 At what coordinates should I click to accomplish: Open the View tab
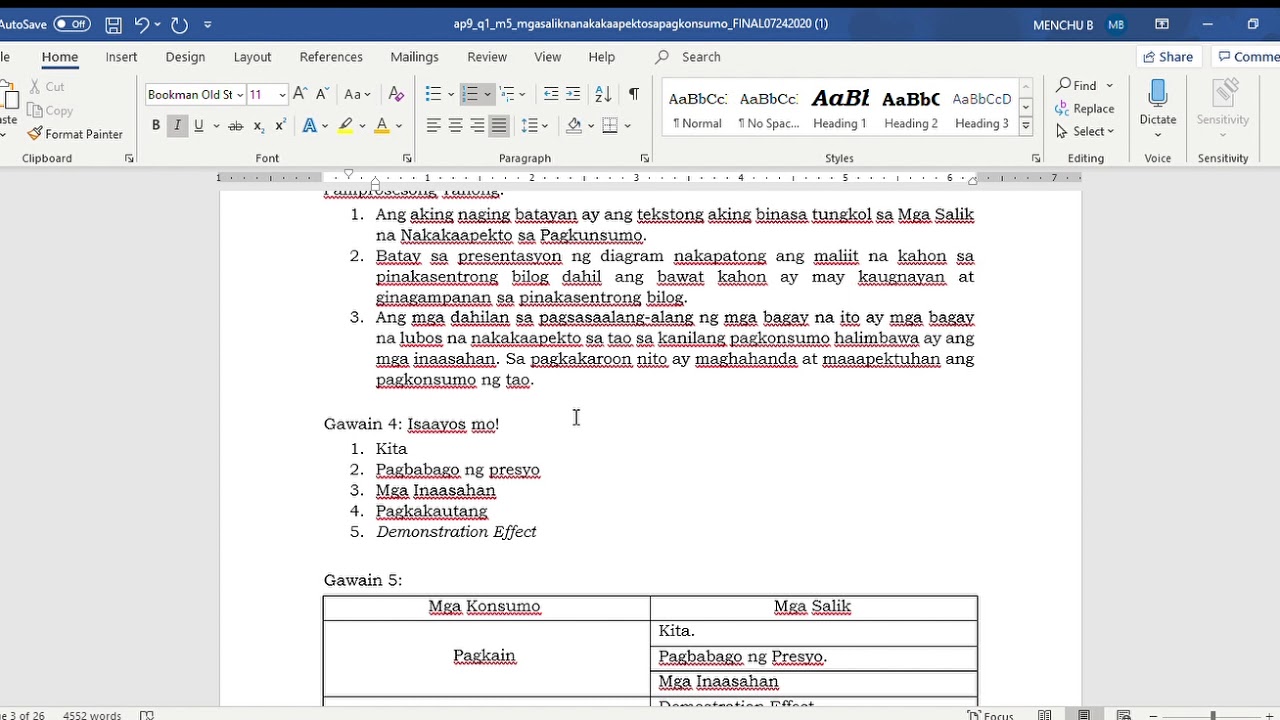[x=547, y=57]
